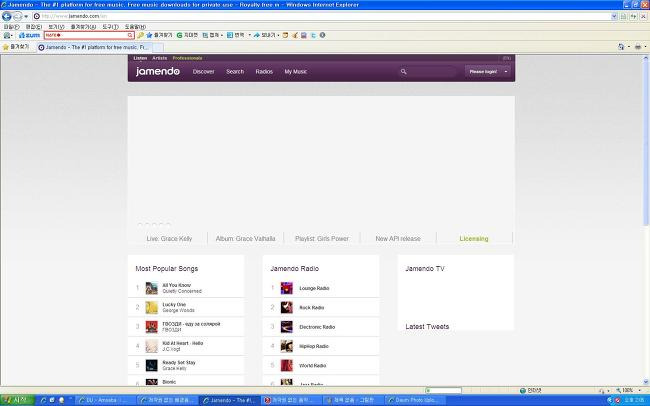Screen dimensions: 650x406
Task: Click the address bar showing jamendo.com
Action: pyautogui.click(x=321, y=16)
